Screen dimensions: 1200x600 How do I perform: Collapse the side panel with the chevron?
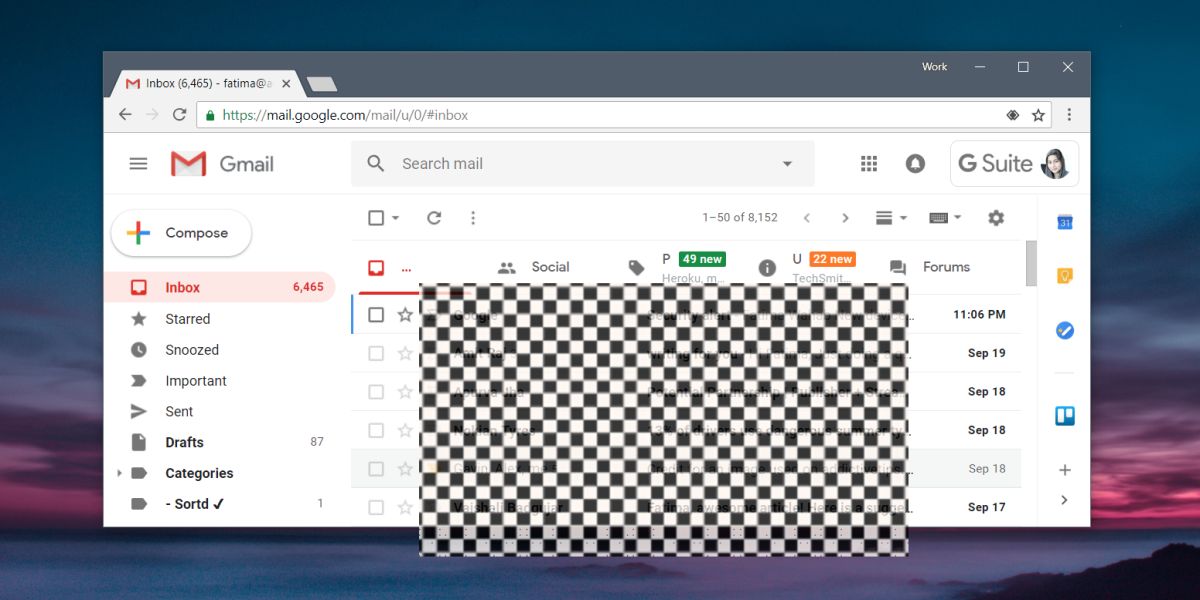1064,500
